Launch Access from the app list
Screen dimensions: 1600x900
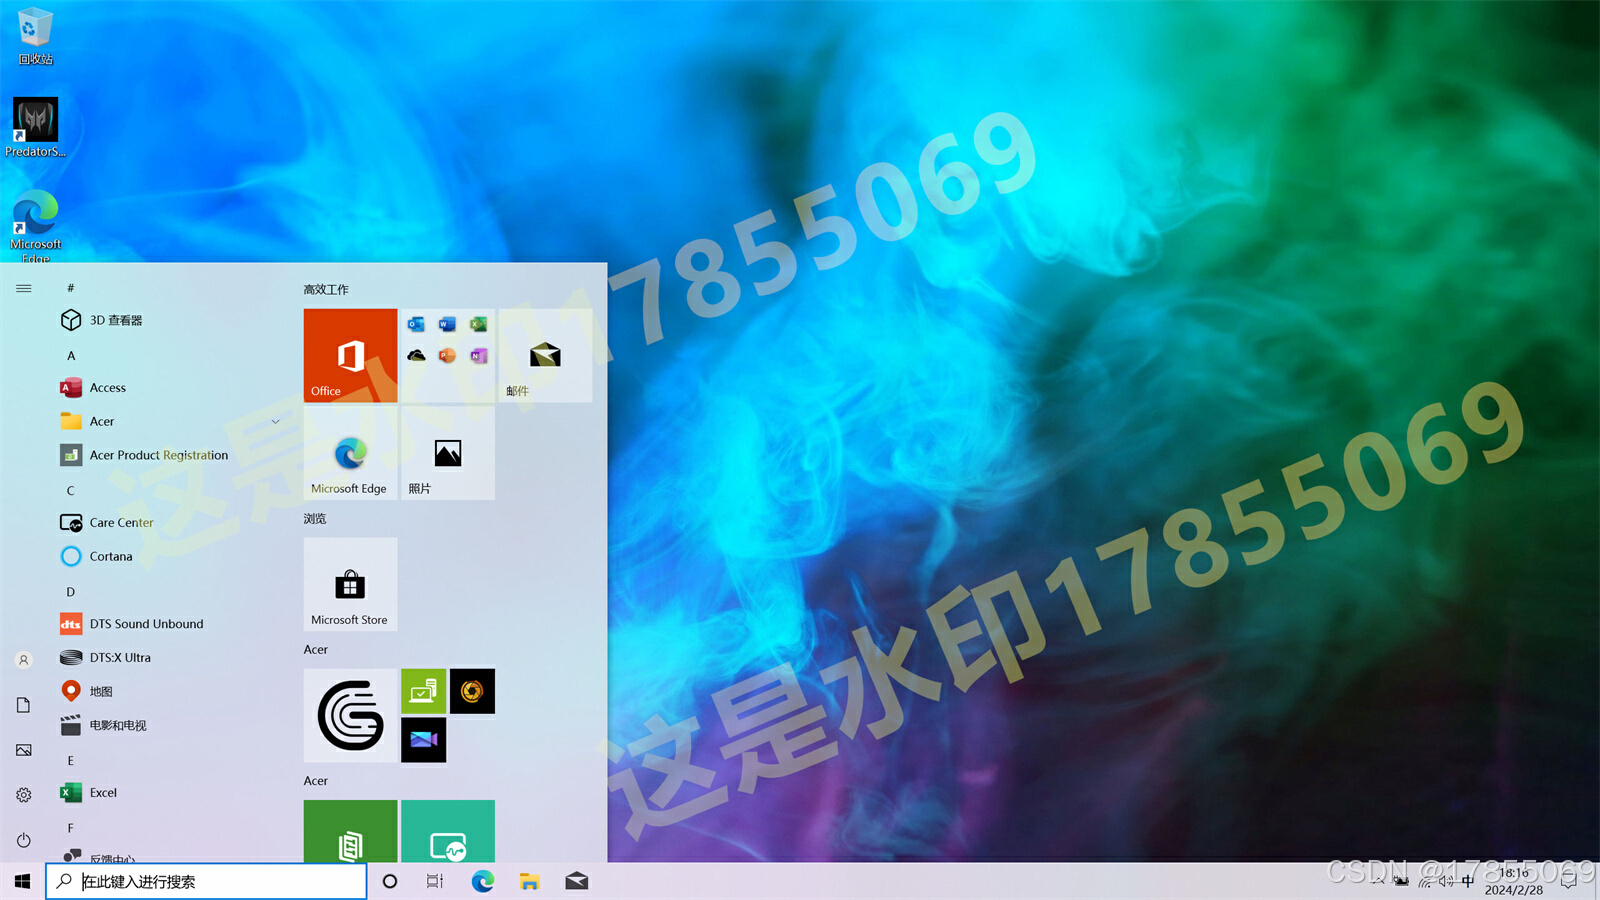[170, 388]
